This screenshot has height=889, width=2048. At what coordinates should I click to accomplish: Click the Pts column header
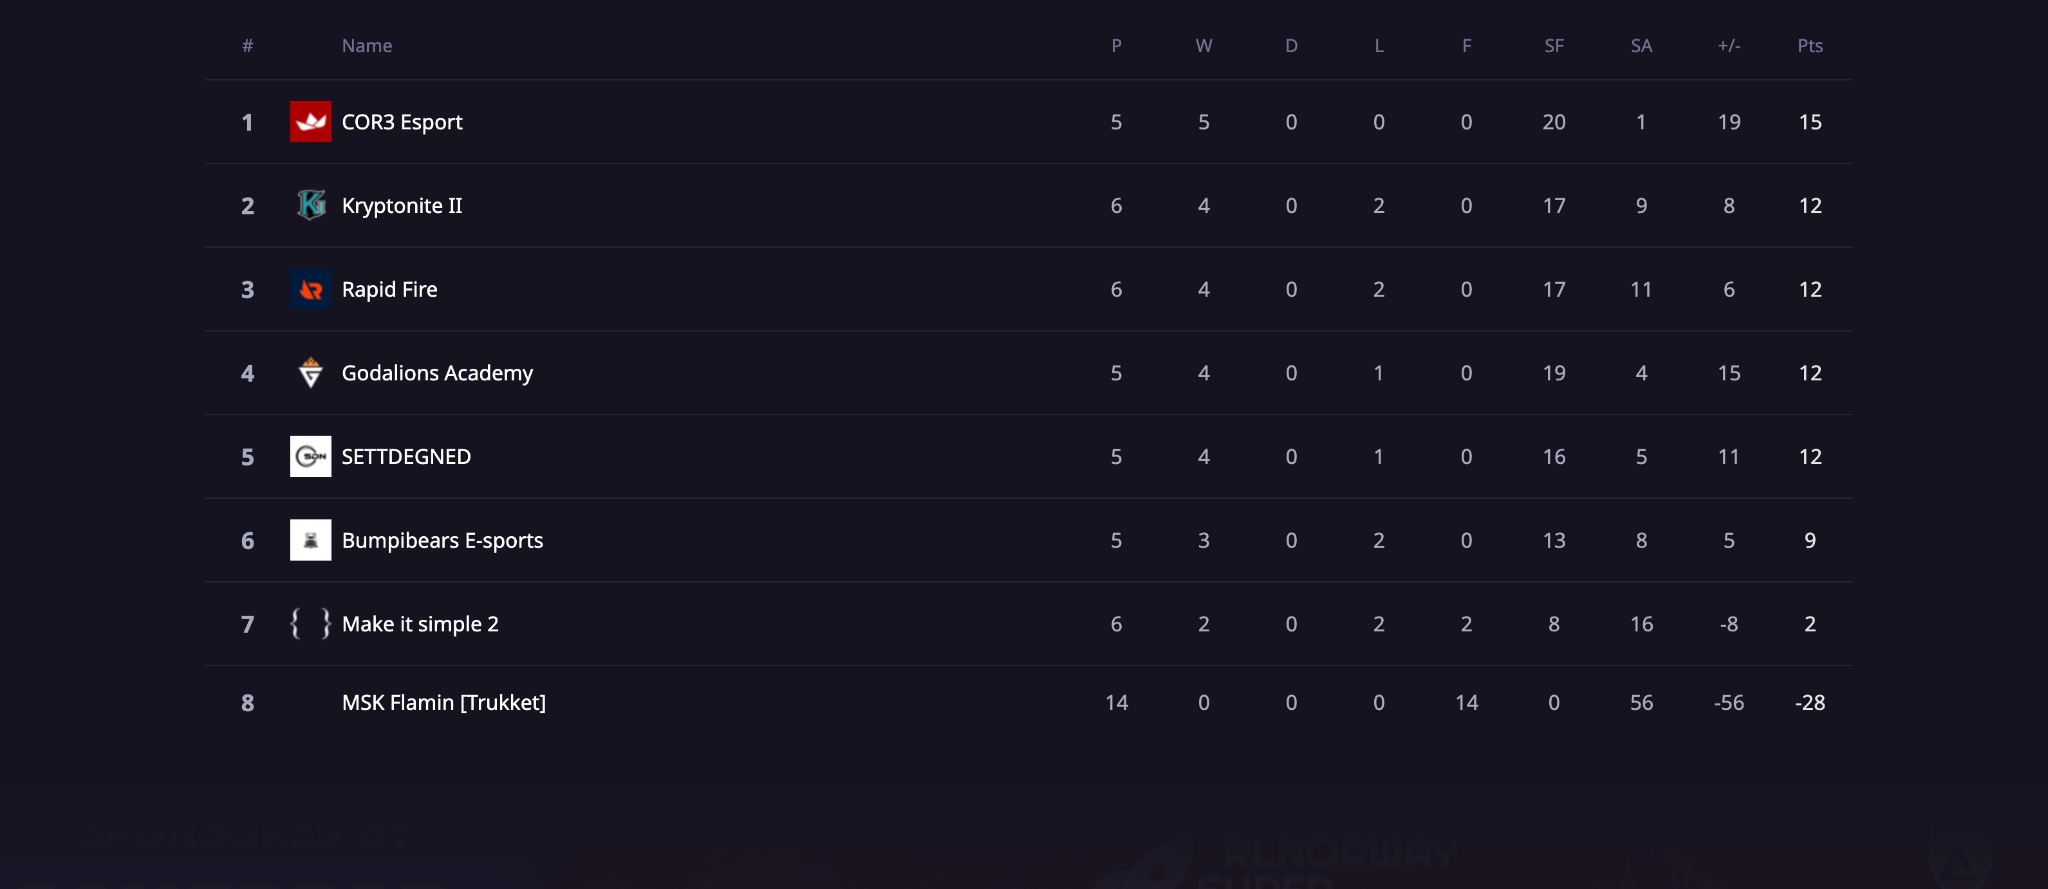point(1810,46)
